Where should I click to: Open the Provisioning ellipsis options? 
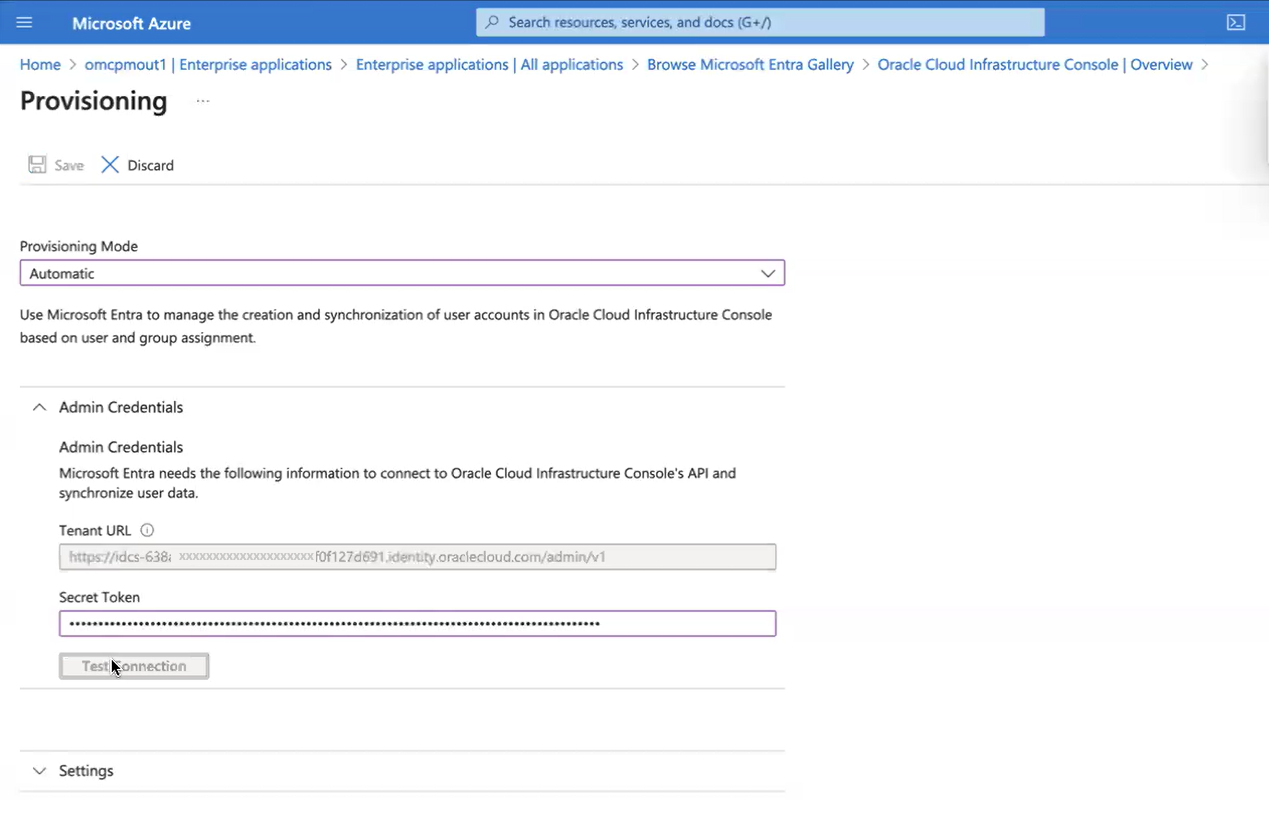click(x=202, y=100)
